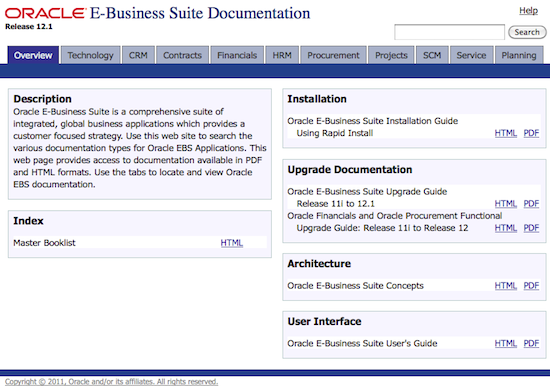Click the Oracle logo
550x390 pixels.
pos(45,13)
